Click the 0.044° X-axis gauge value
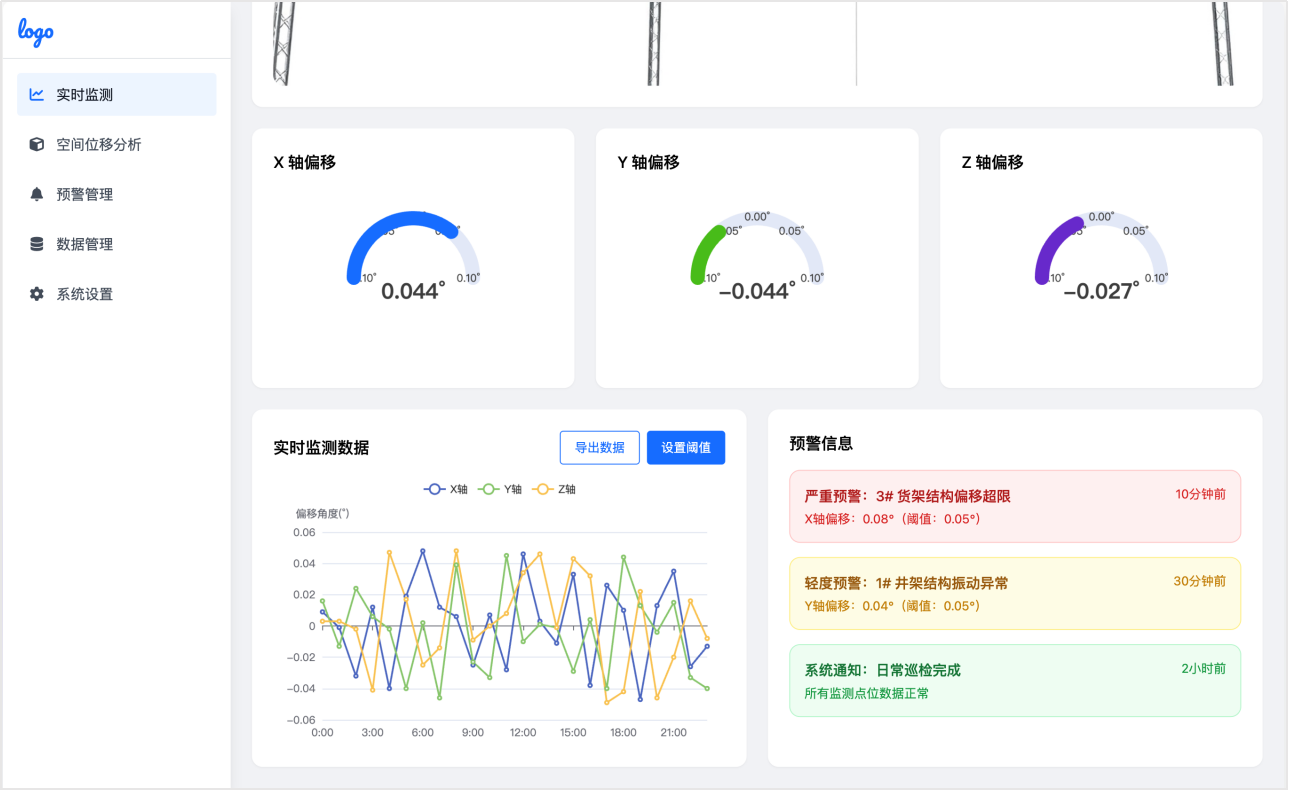 413,291
